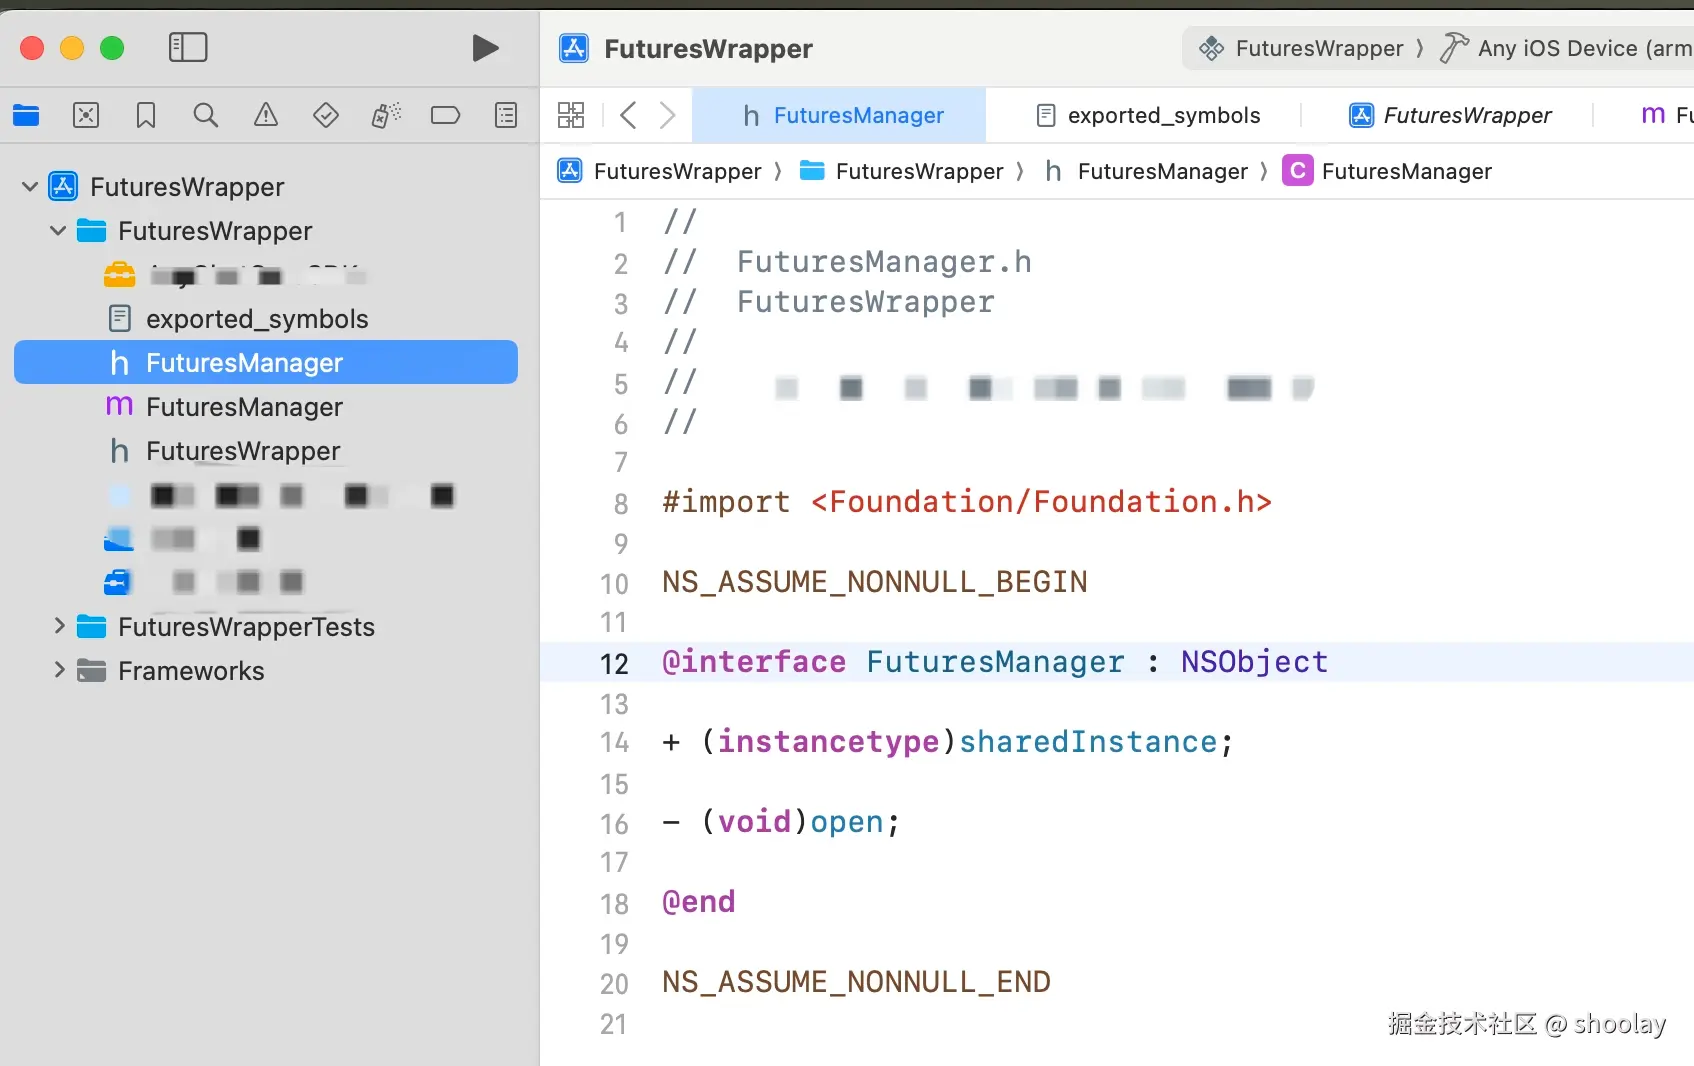Go back in editor history
1694x1066 pixels.
coord(628,115)
